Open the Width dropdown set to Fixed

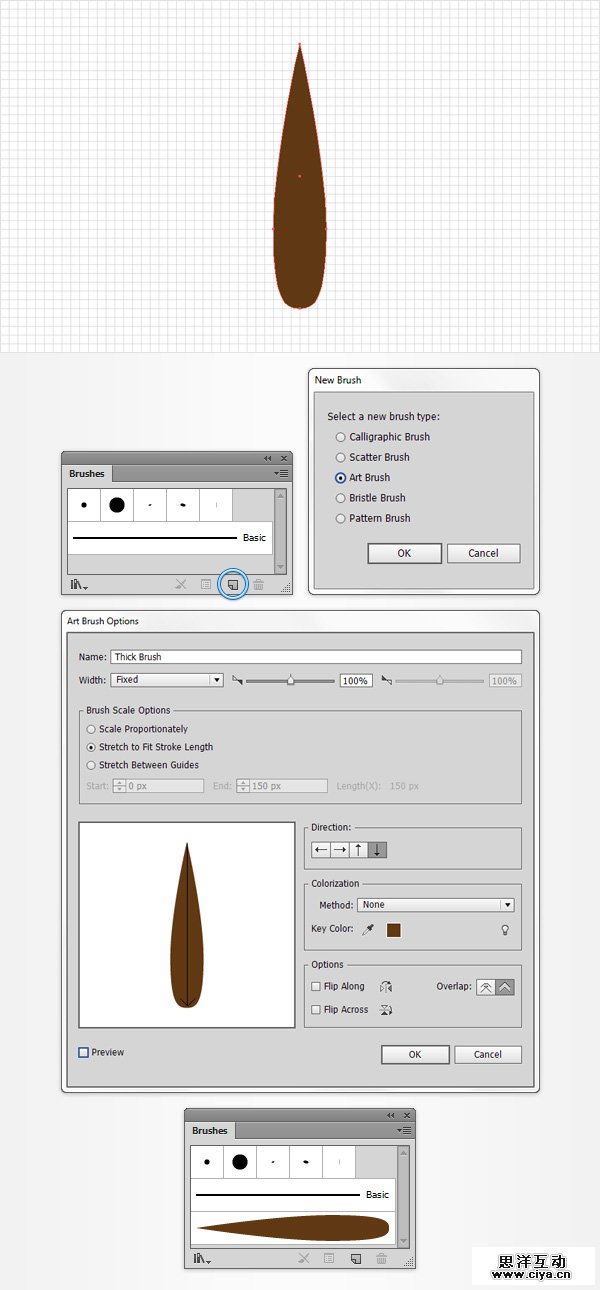(166, 680)
